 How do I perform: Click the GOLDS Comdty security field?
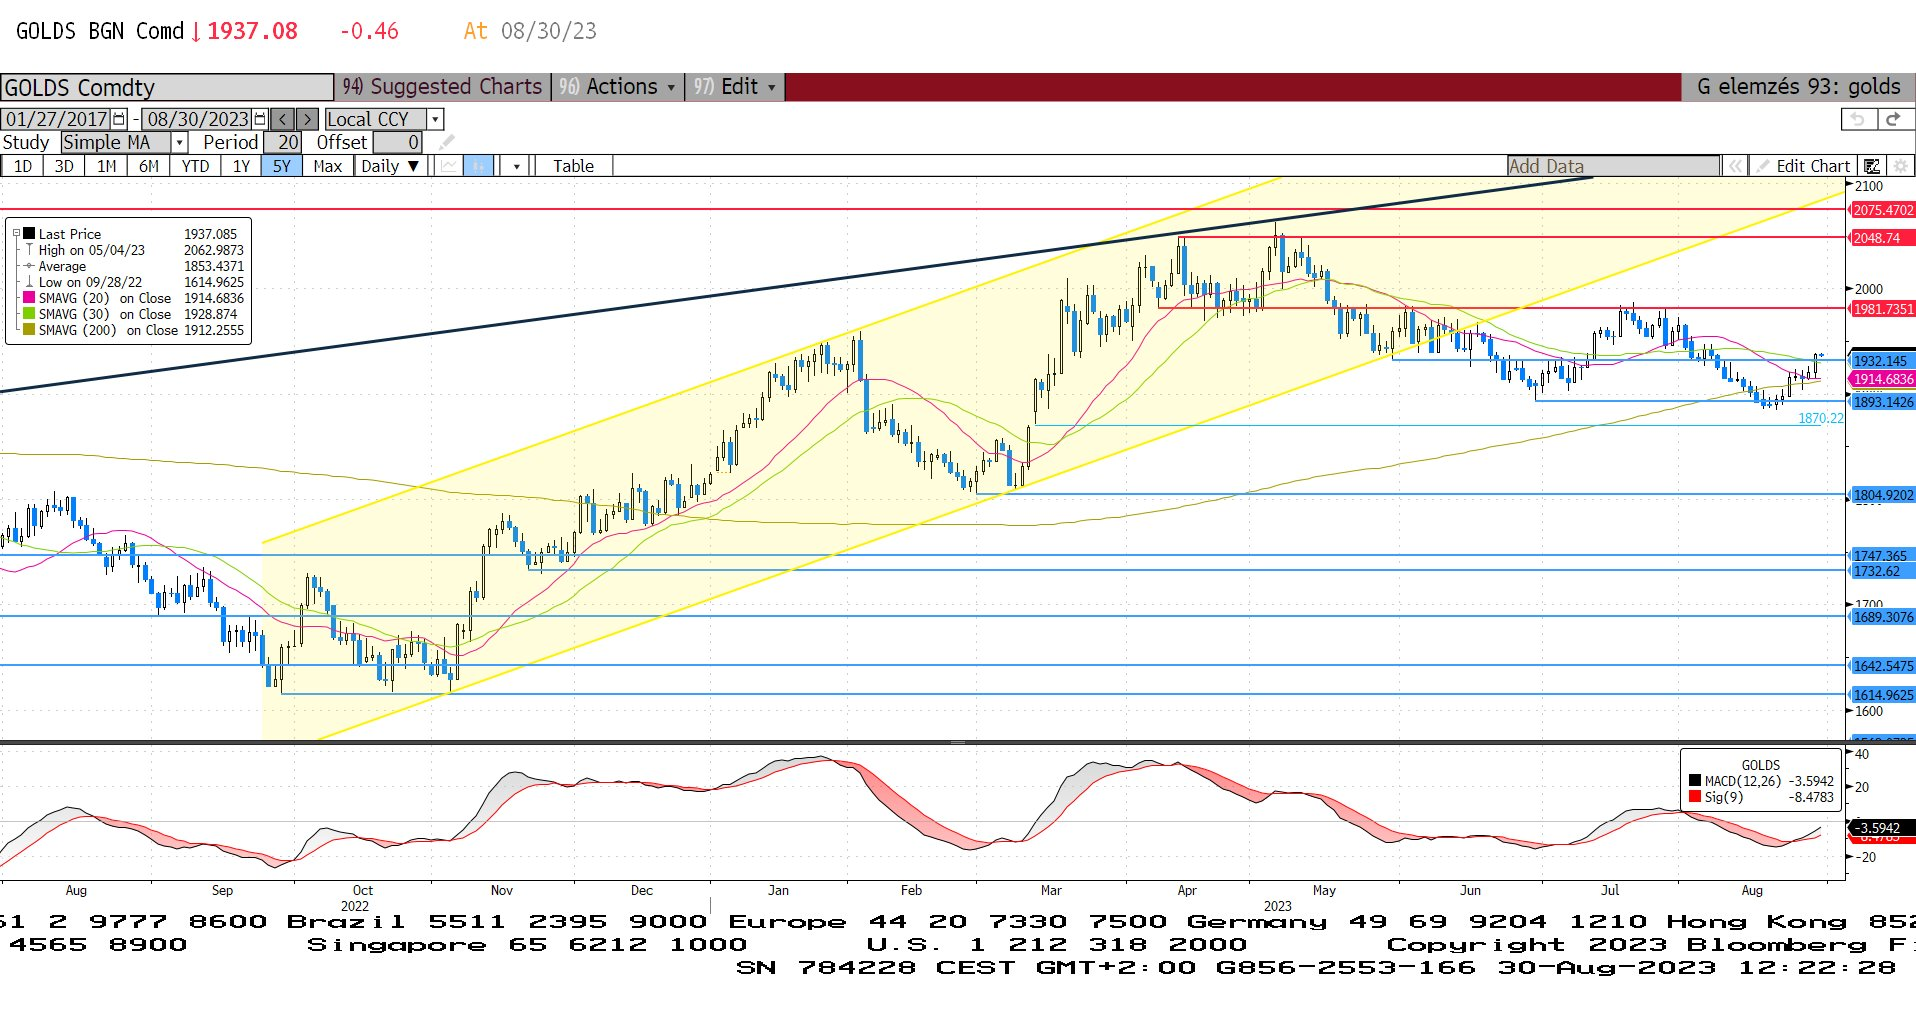166,87
